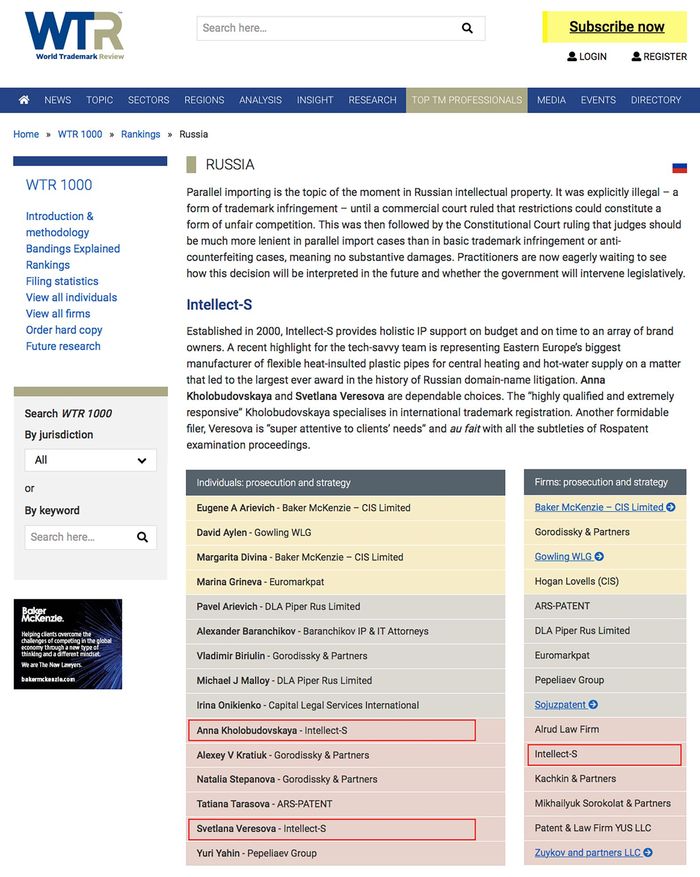Click the arrow icon beside Gowling WLG link

599,557
